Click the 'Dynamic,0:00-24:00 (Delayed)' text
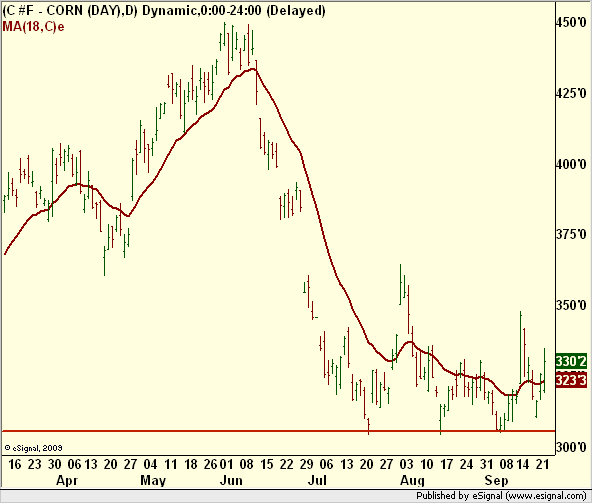This screenshot has height=503, width=592. point(234,11)
